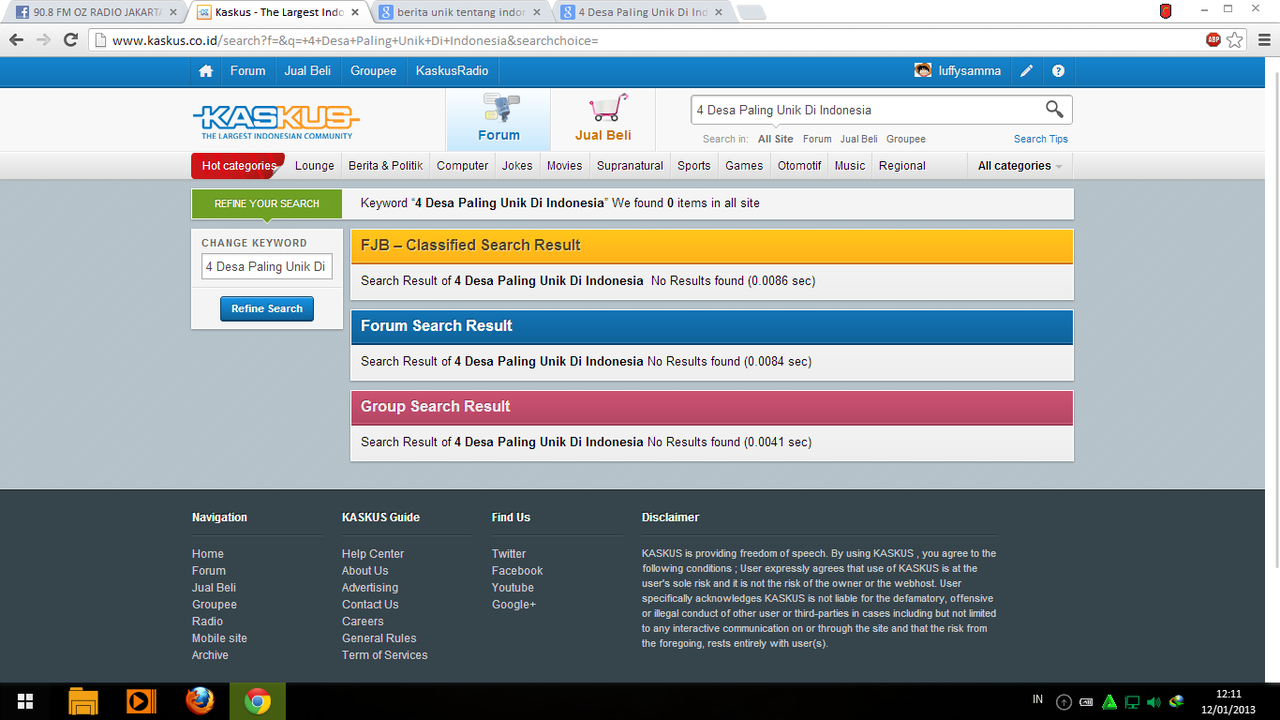Open the Twitter footer link
The image size is (1280, 720).
point(508,554)
